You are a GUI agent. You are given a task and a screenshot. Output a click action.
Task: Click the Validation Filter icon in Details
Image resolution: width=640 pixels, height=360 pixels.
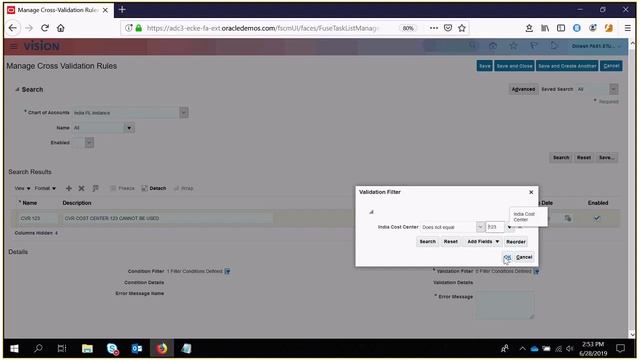[x=536, y=271]
